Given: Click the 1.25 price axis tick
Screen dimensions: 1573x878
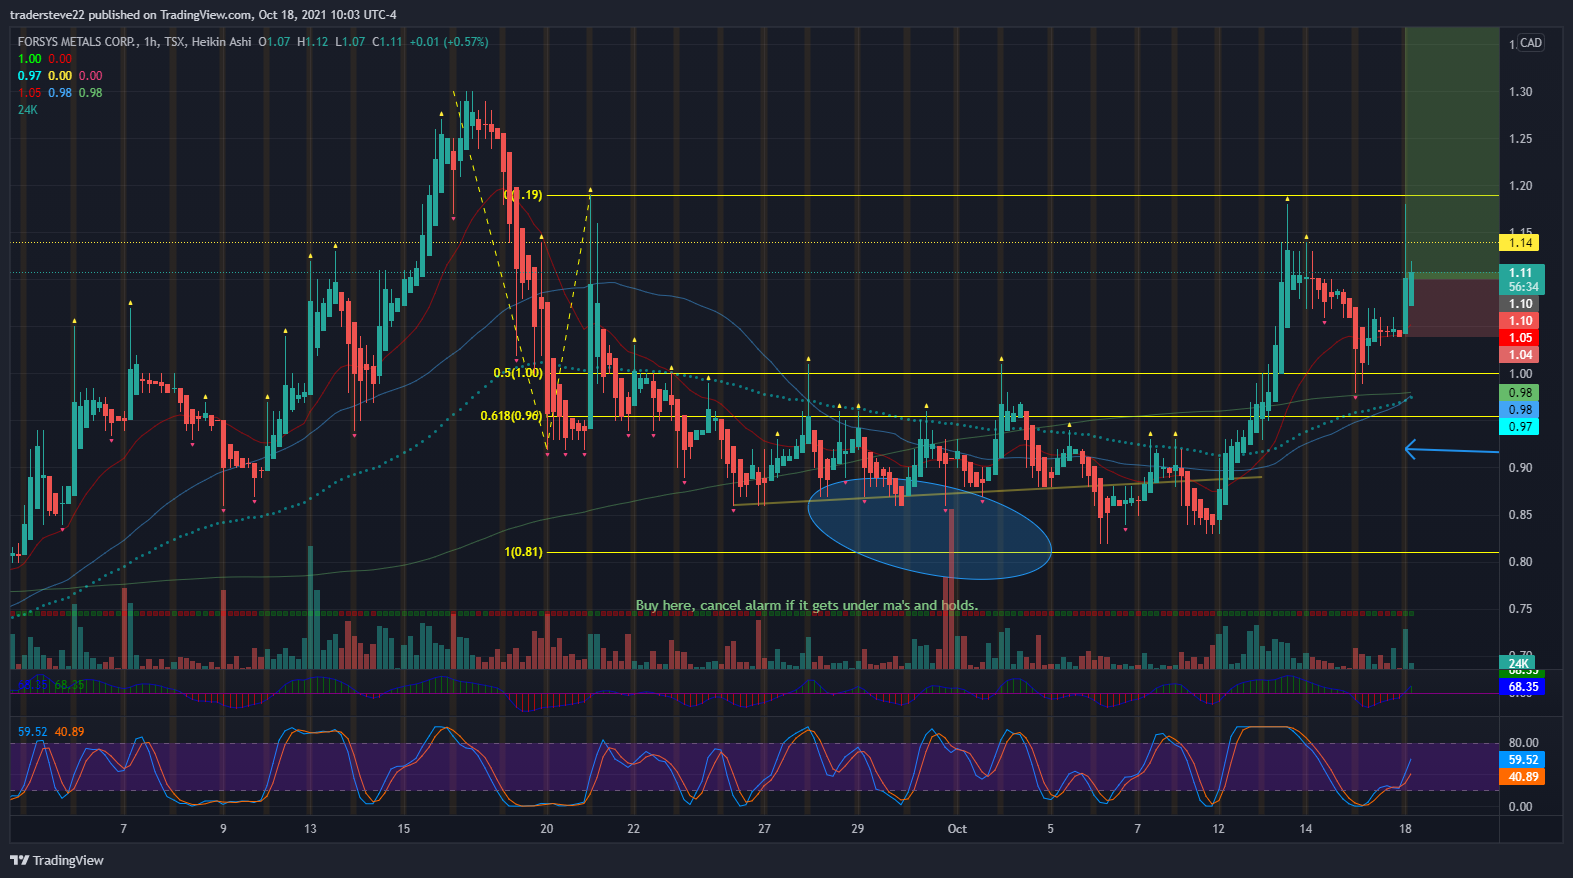Looking at the screenshot, I should 1520,139.
